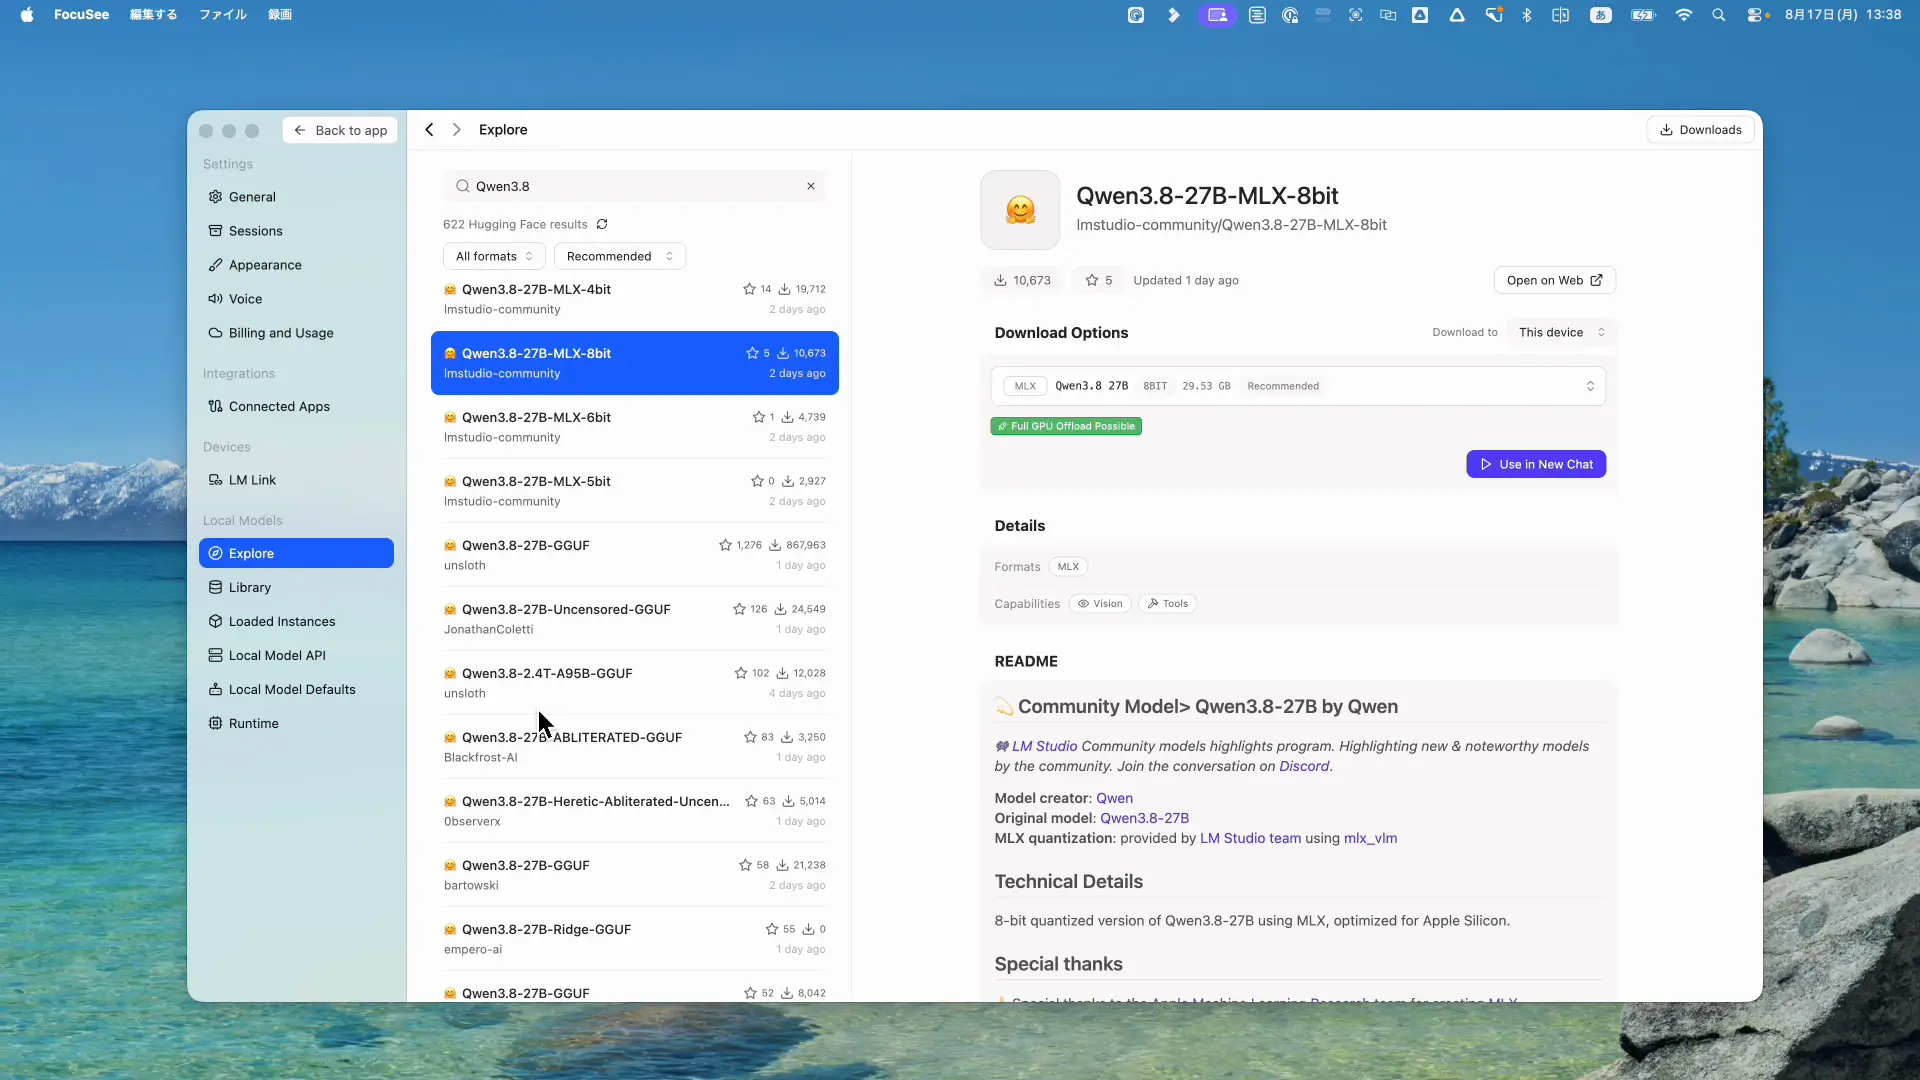
Task: Open the Qwen model creator link
Action: click(x=1114, y=798)
